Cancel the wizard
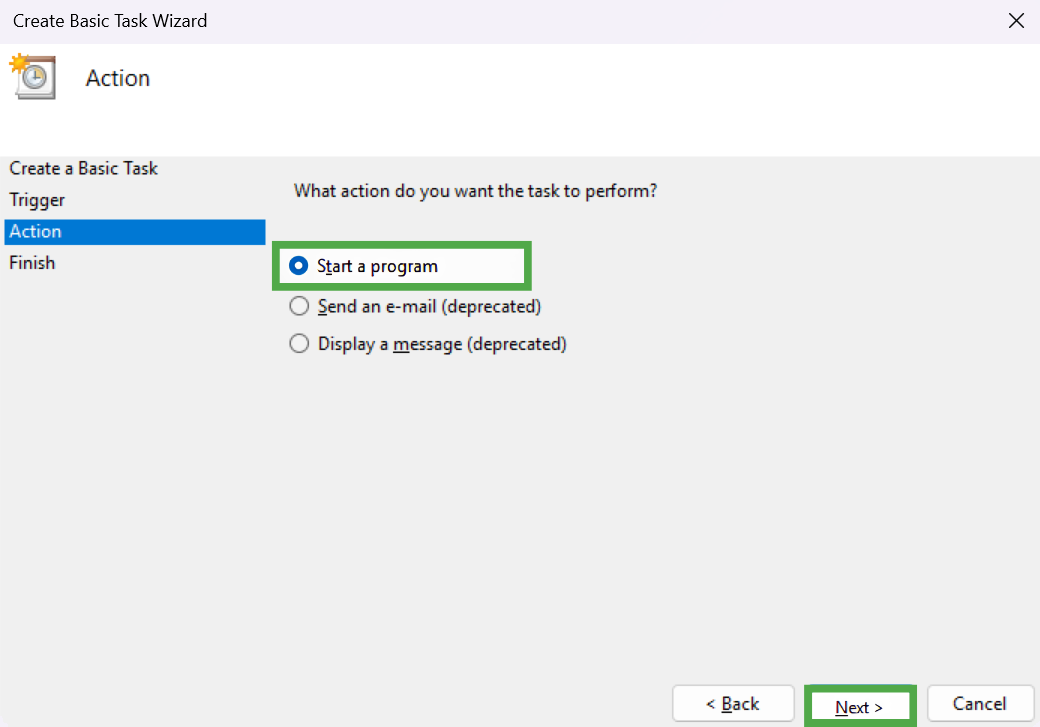Screen dimensions: 1040x727 pyautogui.click(x=980, y=703)
